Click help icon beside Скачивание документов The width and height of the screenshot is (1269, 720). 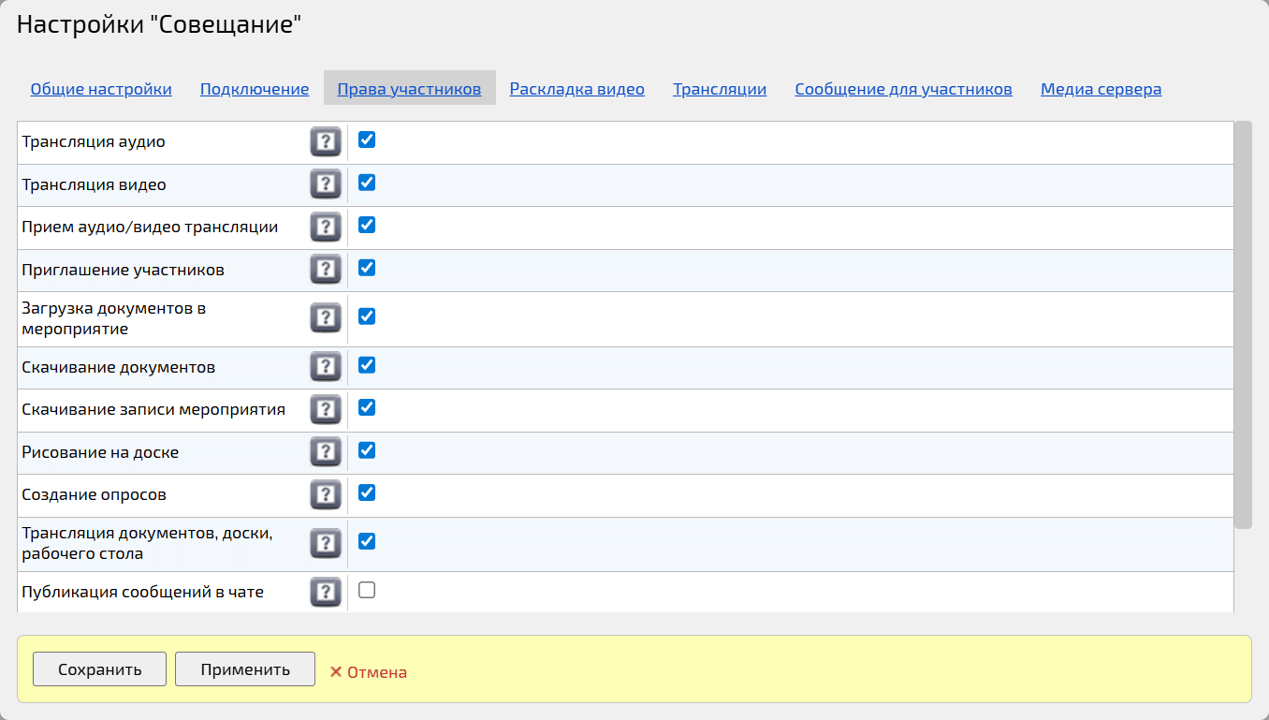pos(325,367)
